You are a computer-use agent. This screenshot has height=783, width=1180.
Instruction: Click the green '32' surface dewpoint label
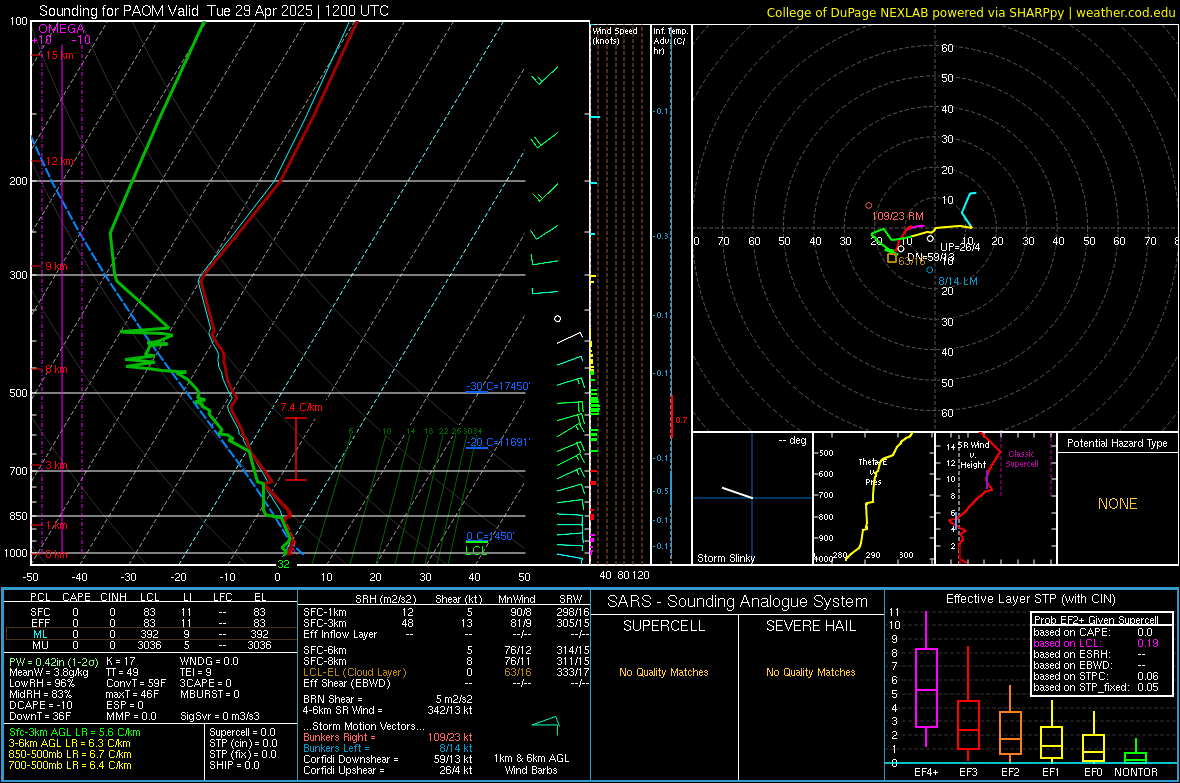(x=283, y=564)
